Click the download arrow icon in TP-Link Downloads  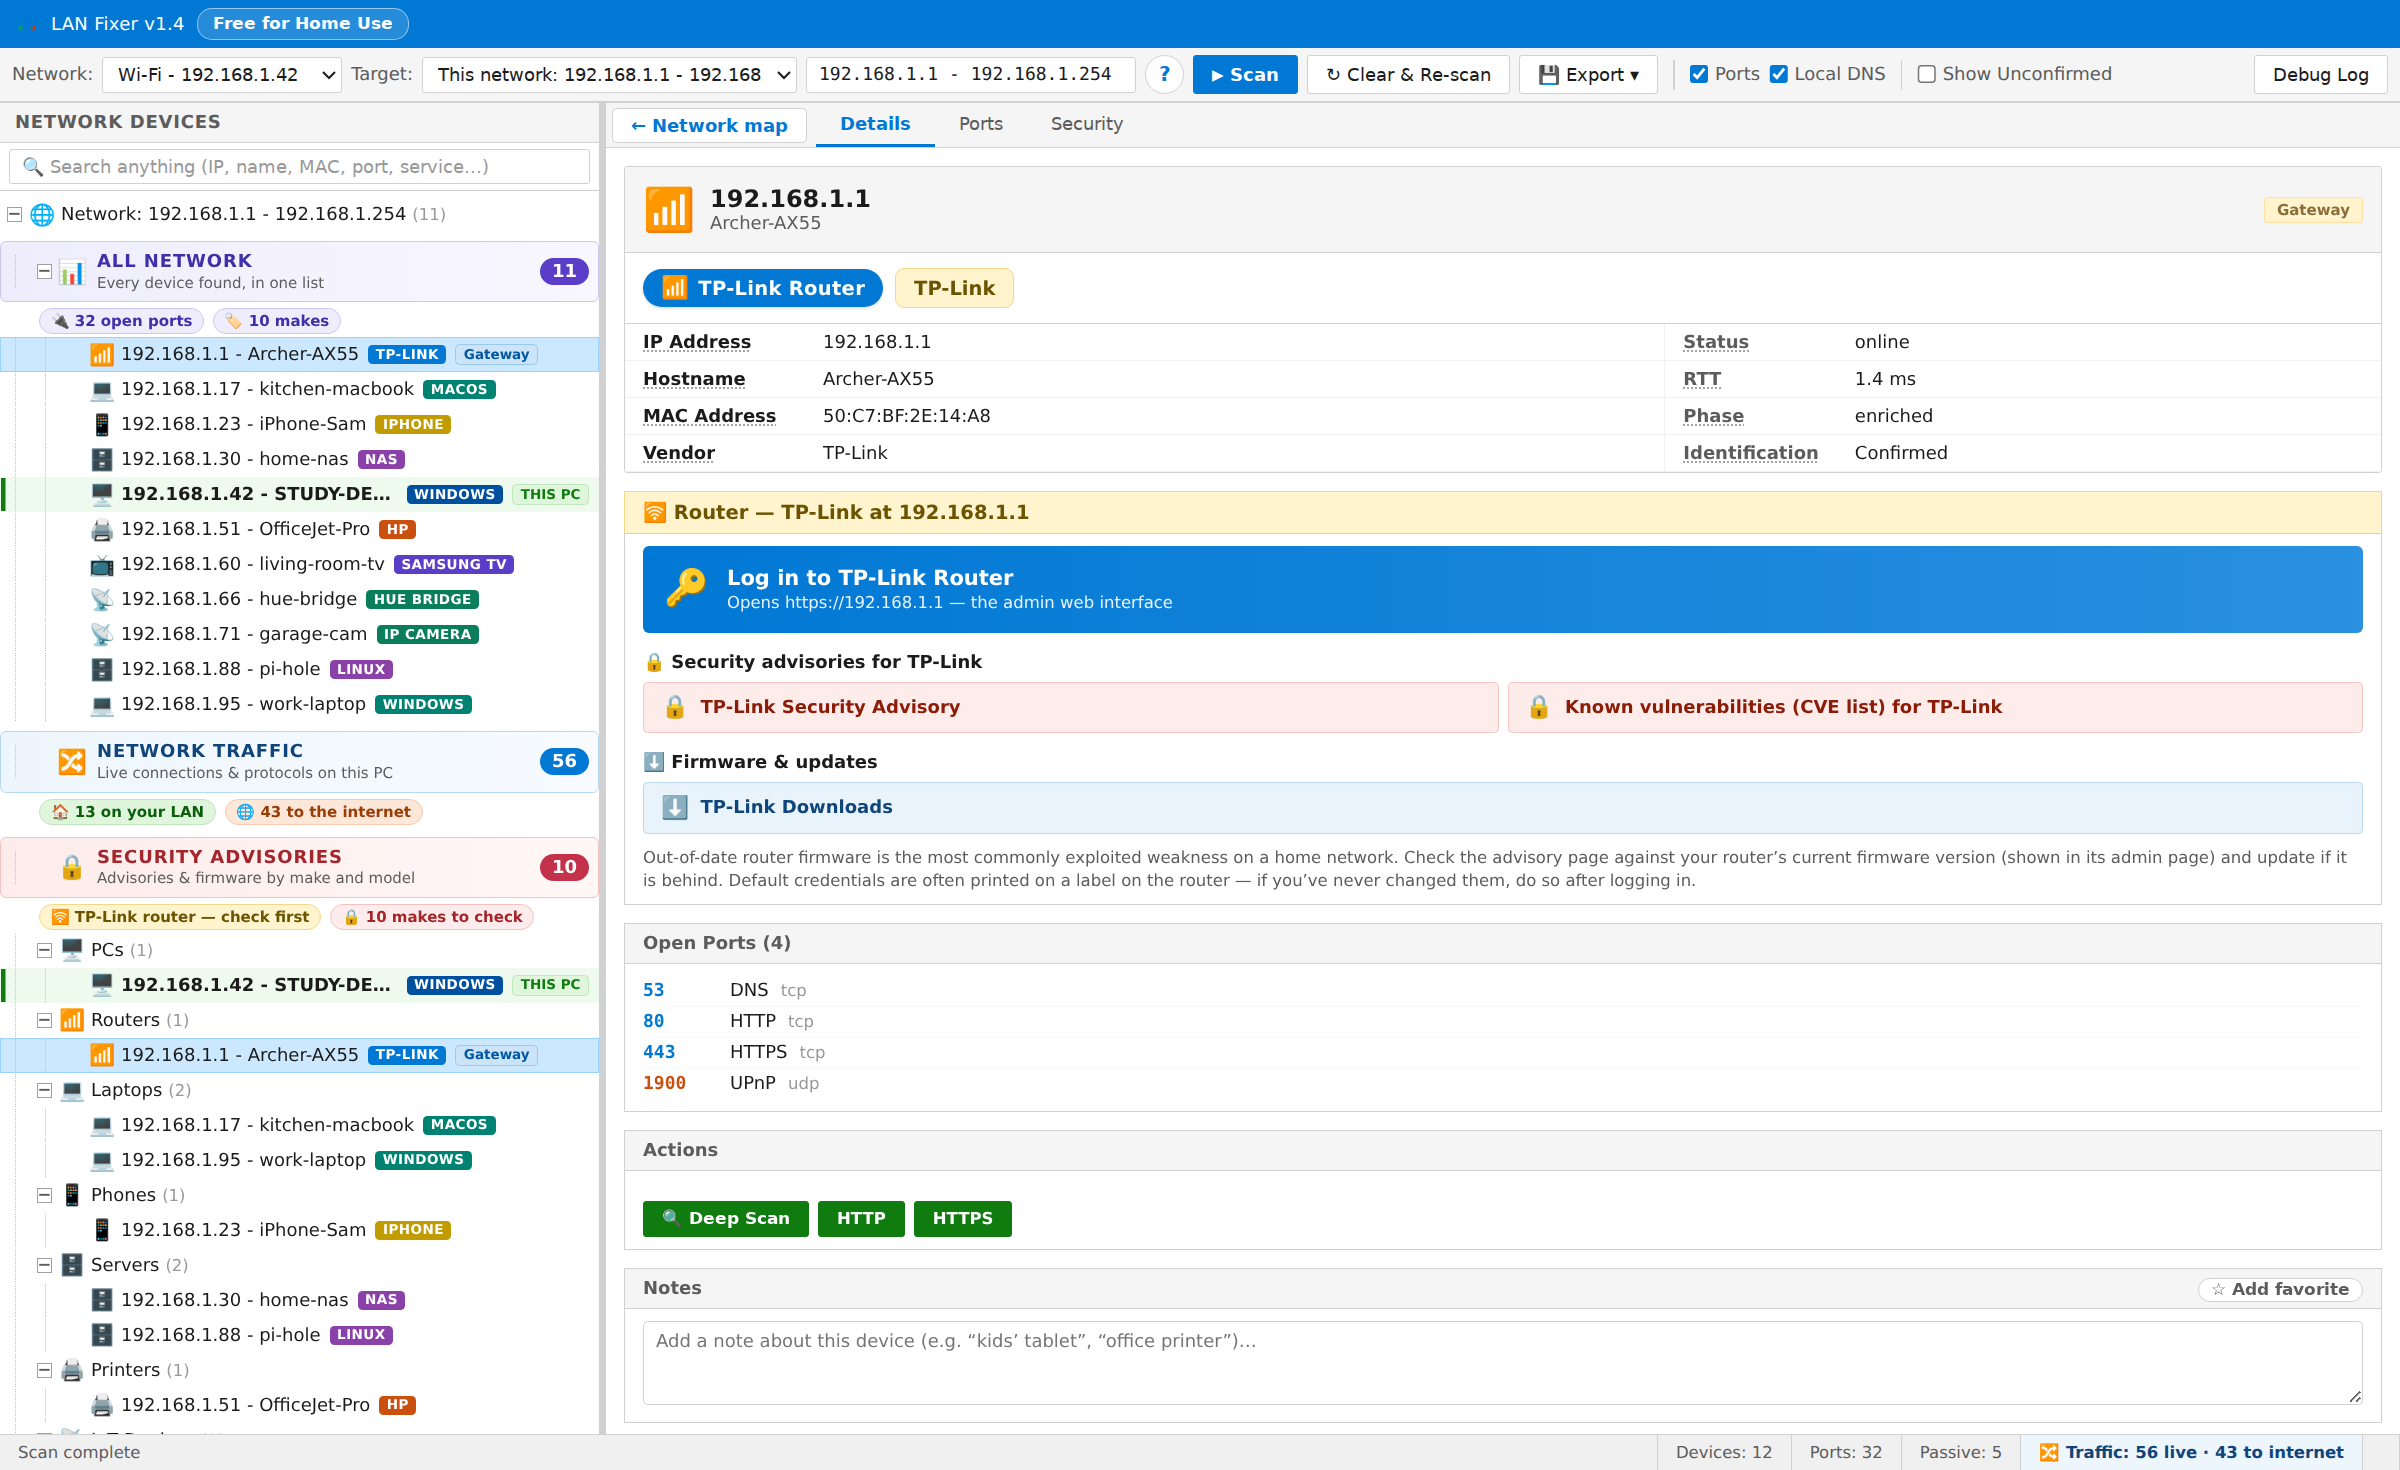click(x=675, y=807)
